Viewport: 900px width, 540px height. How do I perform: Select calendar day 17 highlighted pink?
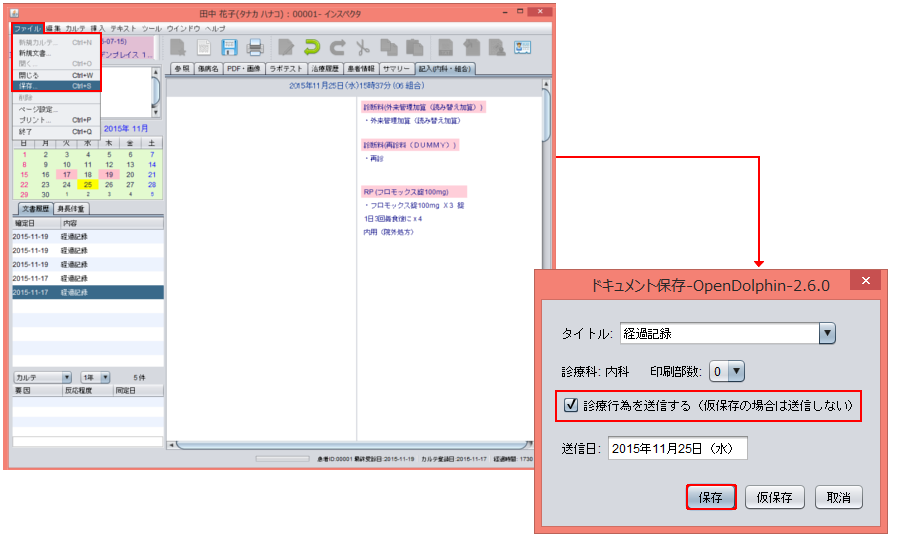point(67,174)
